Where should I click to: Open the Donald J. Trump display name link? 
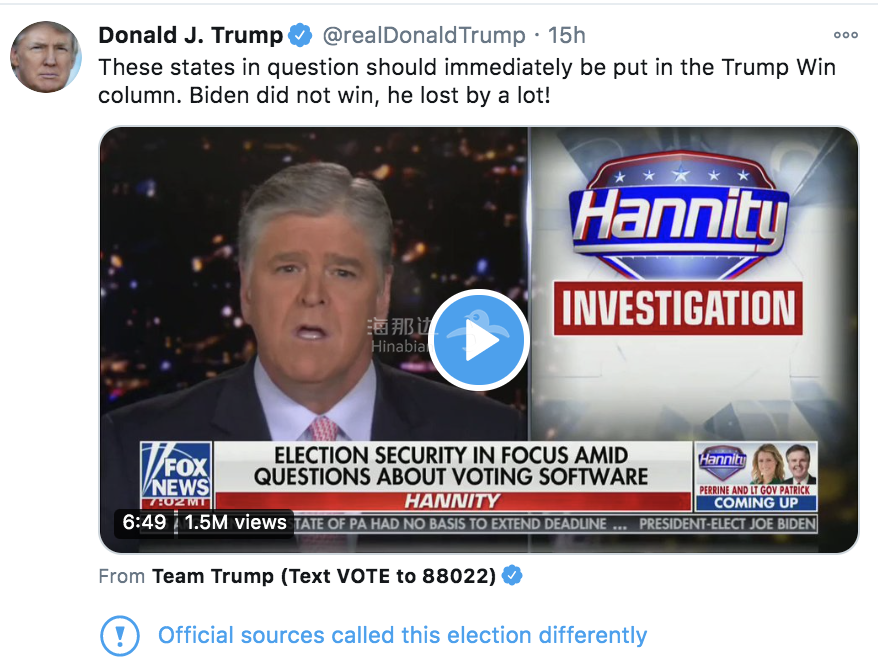pyautogui.click(x=191, y=36)
